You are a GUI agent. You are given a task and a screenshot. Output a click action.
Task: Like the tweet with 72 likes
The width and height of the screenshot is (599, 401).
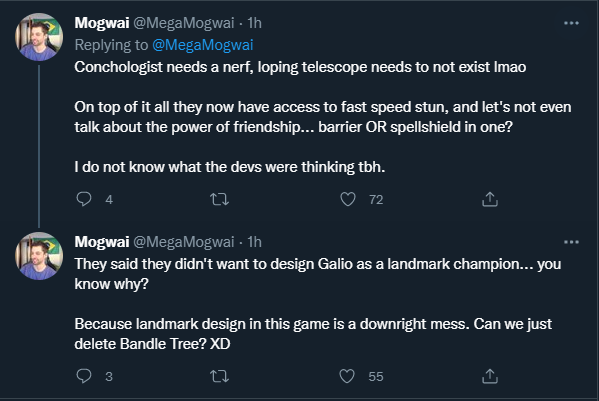pos(348,199)
